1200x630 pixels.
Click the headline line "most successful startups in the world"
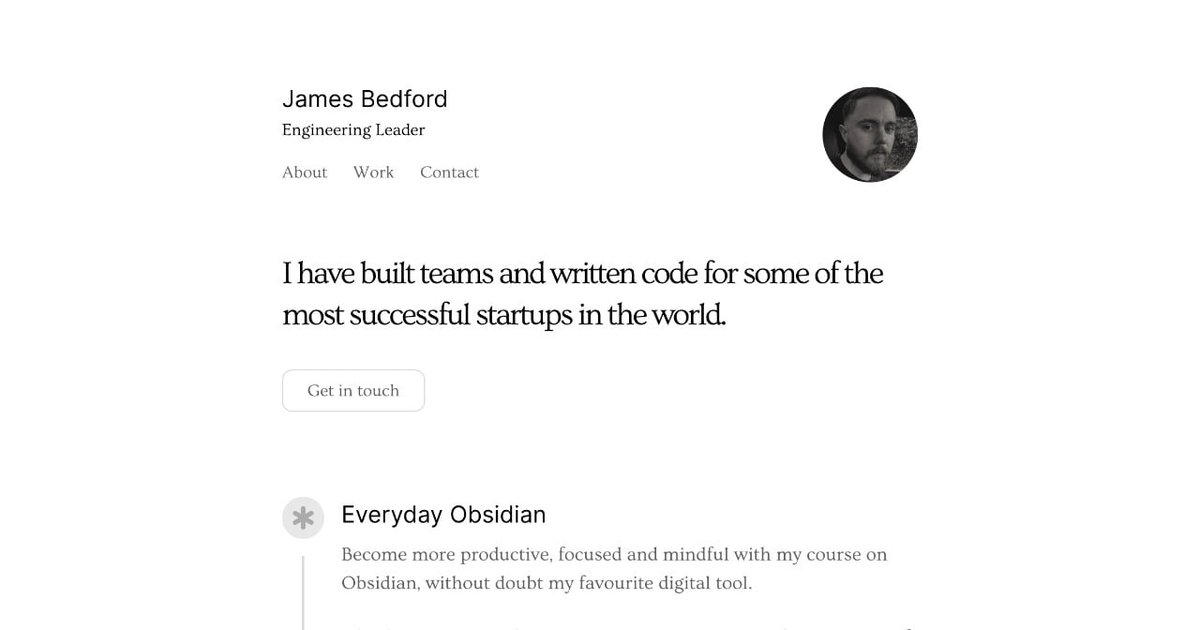tap(504, 315)
